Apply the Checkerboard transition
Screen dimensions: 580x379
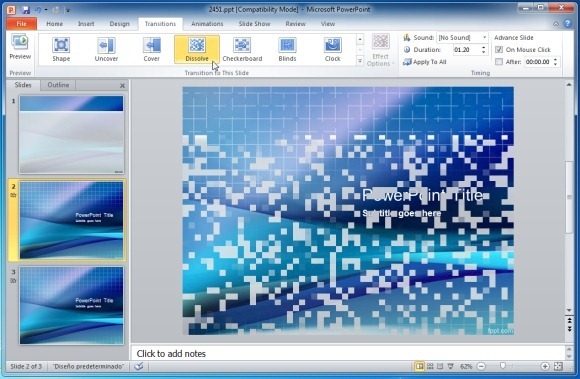[242, 49]
